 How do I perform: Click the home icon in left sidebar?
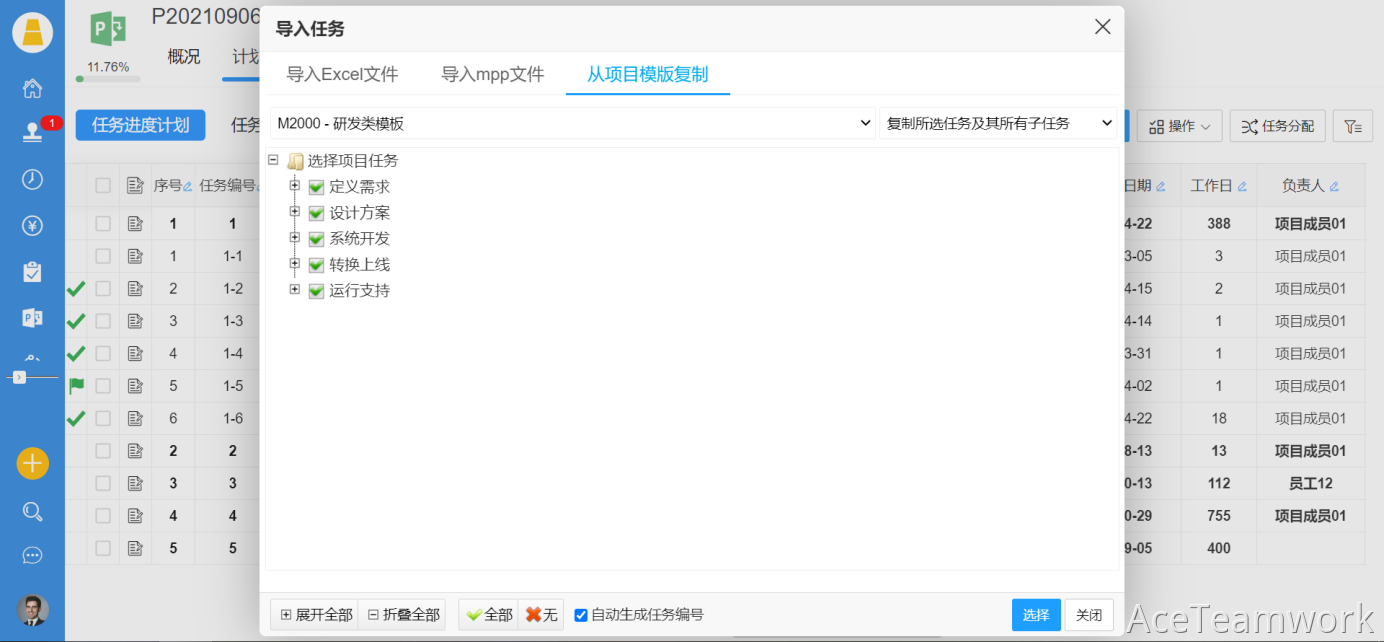(x=32, y=88)
